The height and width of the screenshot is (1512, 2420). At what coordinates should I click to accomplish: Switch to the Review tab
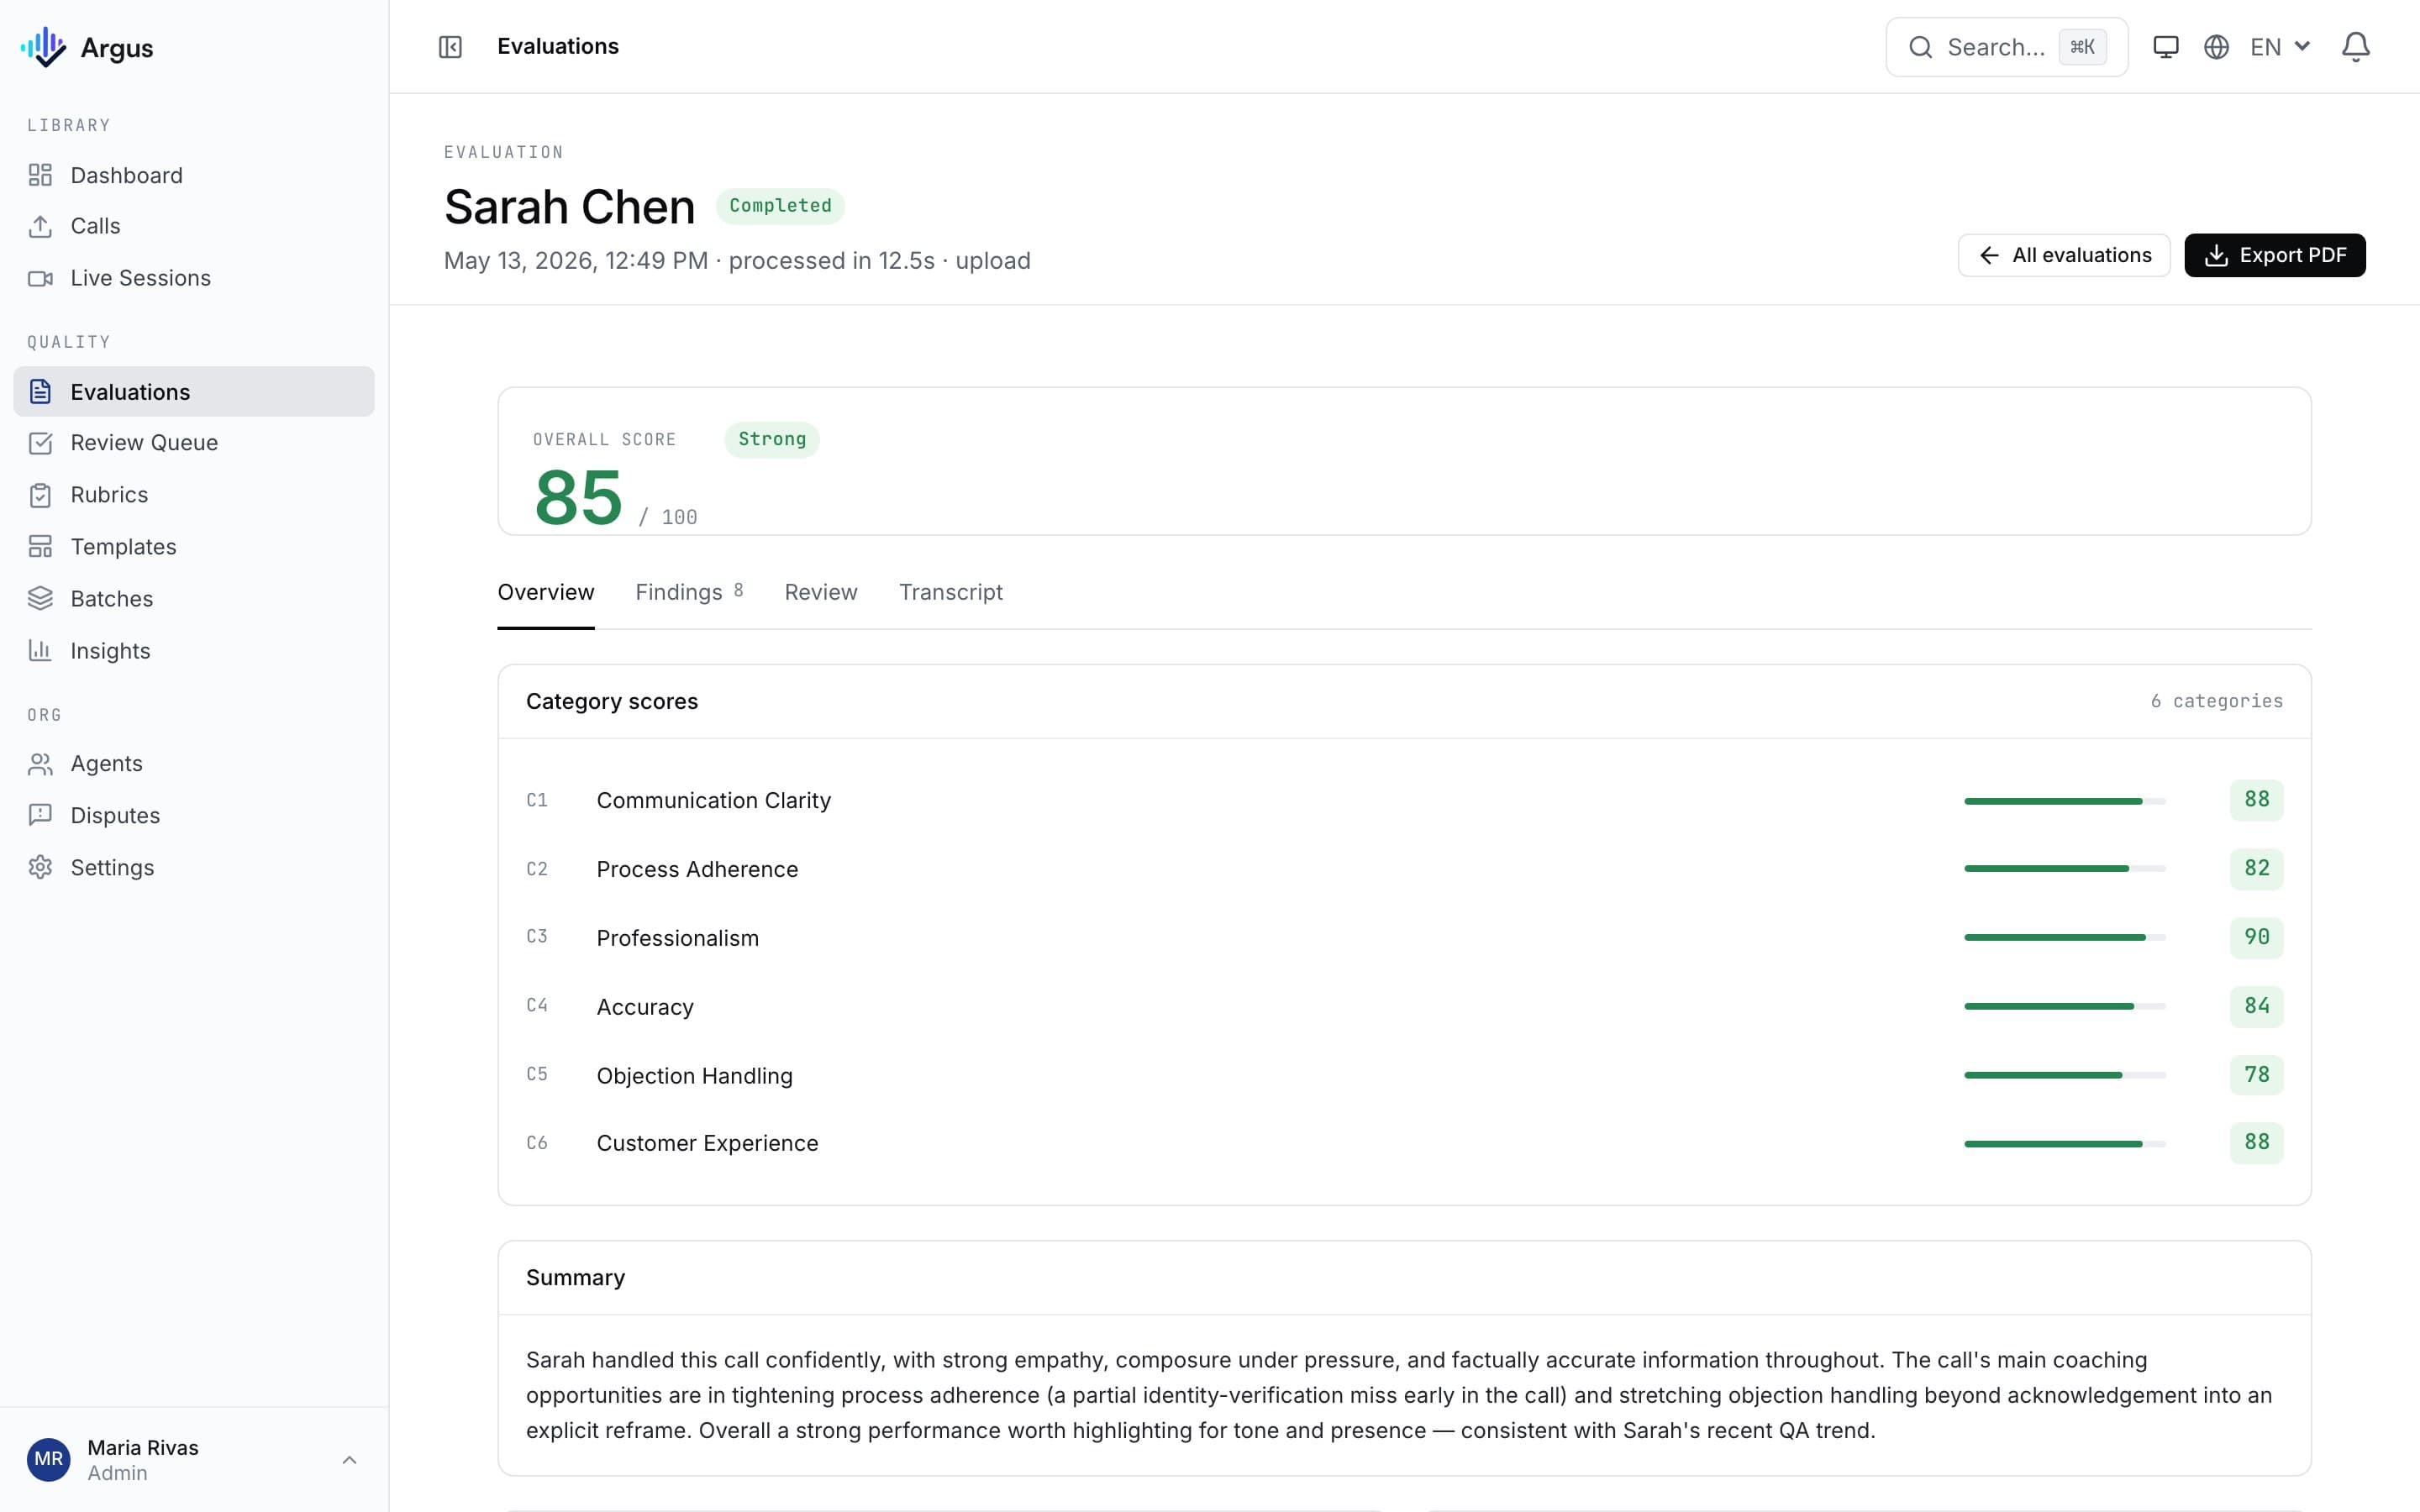click(x=821, y=592)
